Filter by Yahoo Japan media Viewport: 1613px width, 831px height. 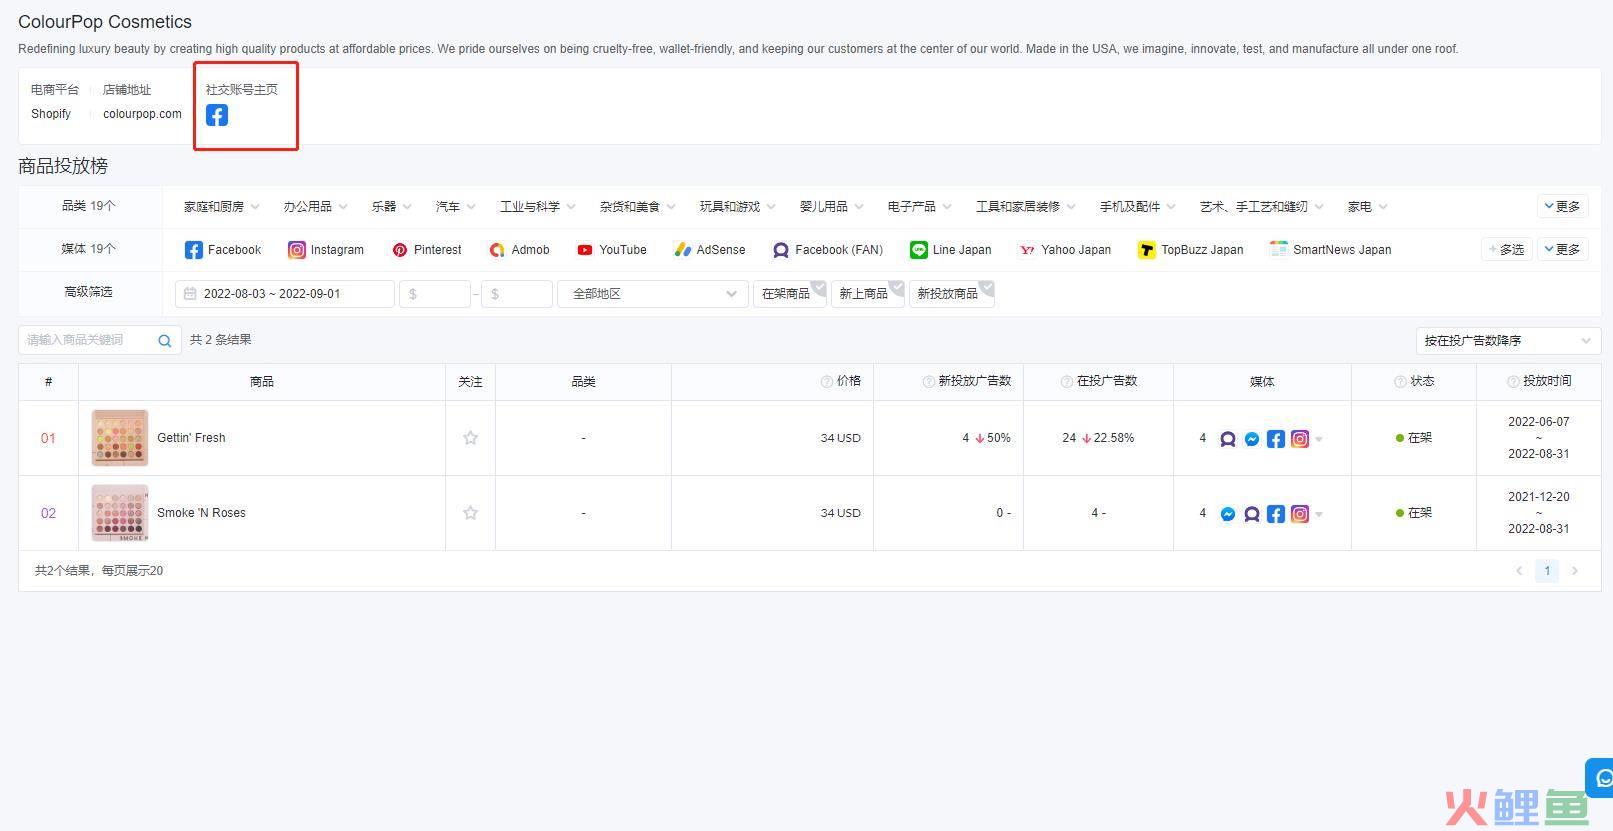pos(1065,250)
